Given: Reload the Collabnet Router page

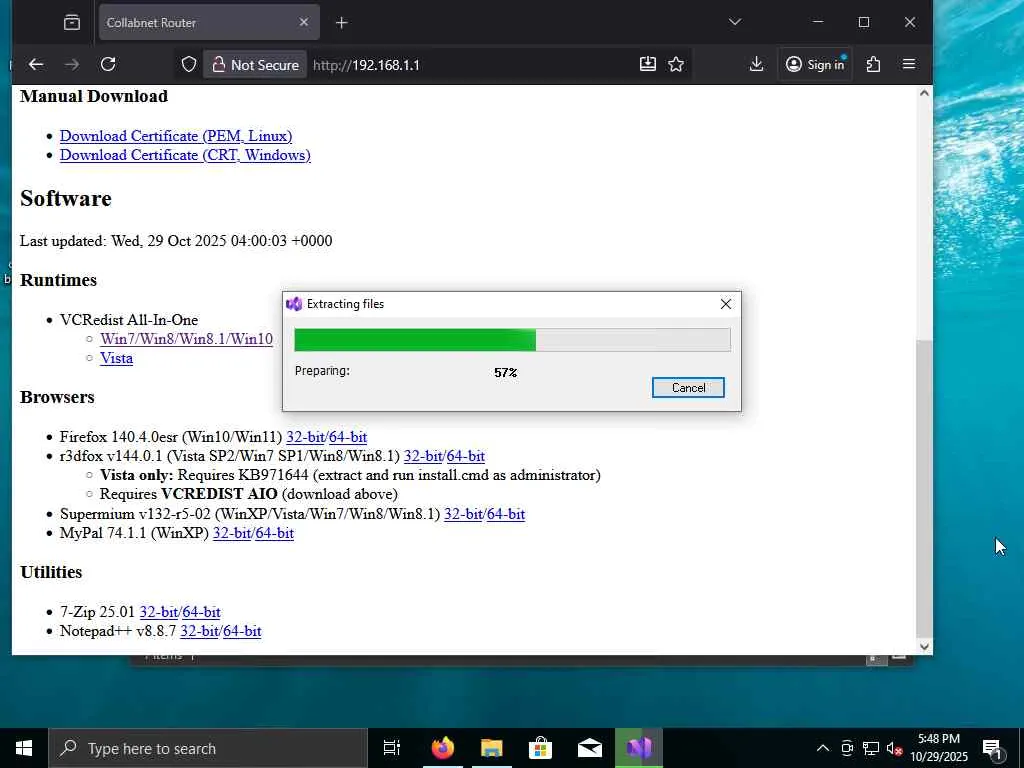Looking at the screenshot, I should [108, 64].
